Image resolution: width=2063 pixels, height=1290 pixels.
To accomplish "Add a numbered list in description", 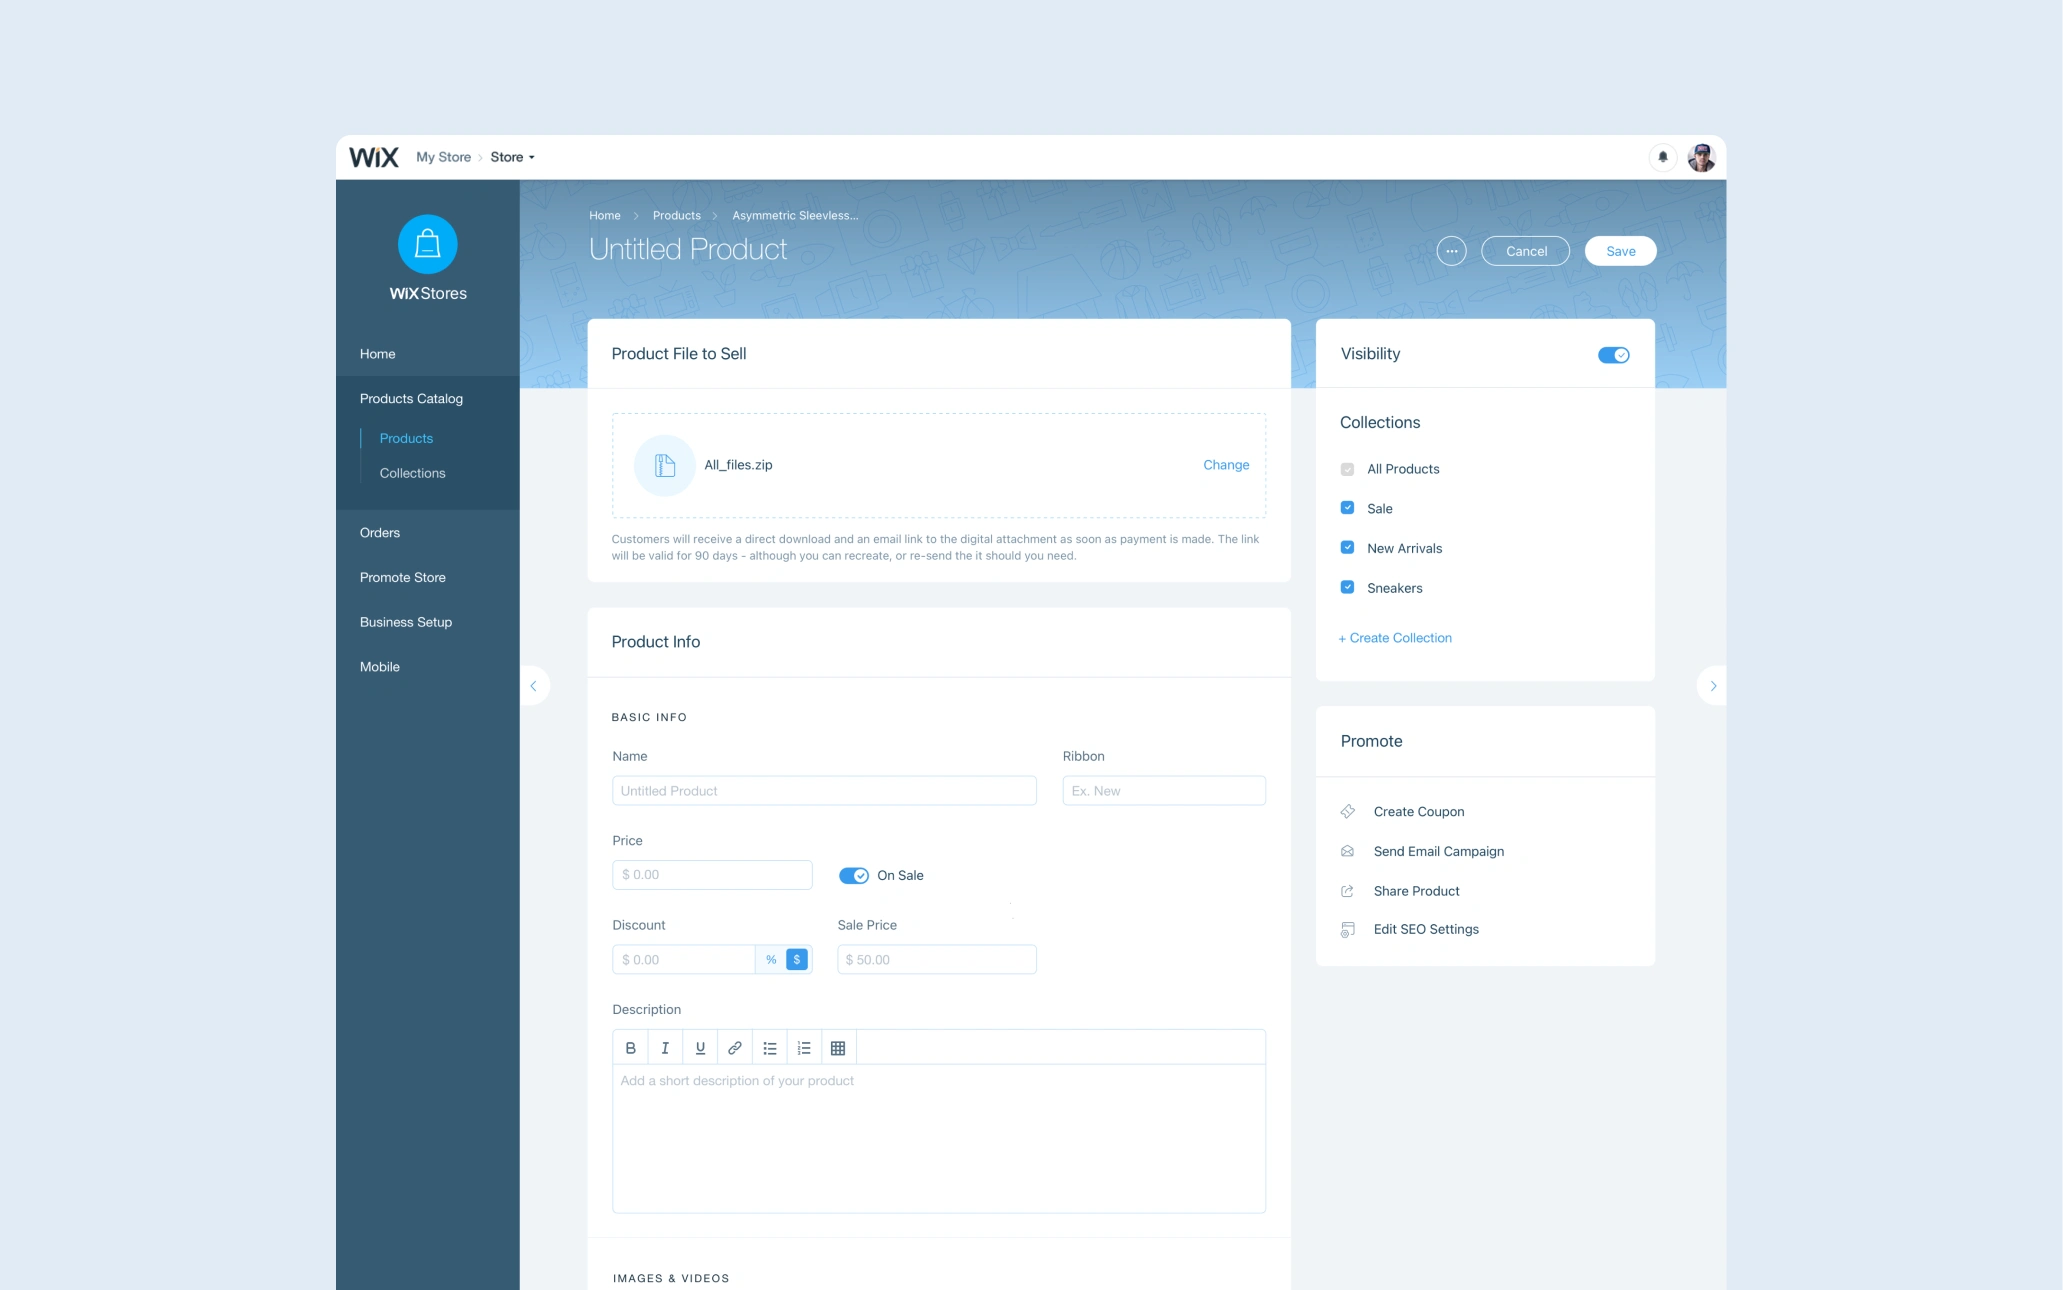I will (804, 1048).
